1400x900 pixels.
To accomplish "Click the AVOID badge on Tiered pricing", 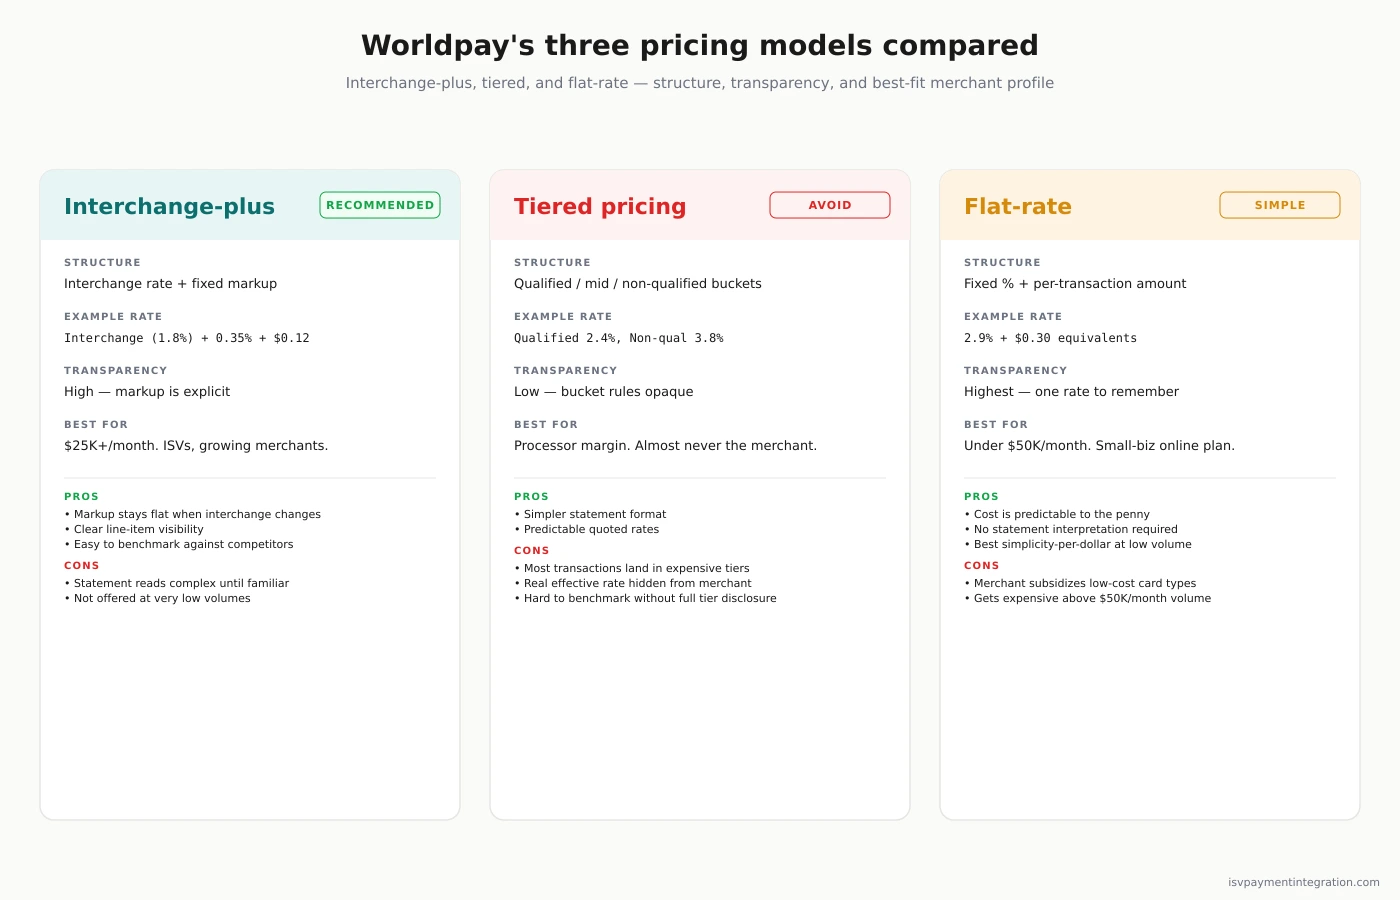I will [830, 205].
